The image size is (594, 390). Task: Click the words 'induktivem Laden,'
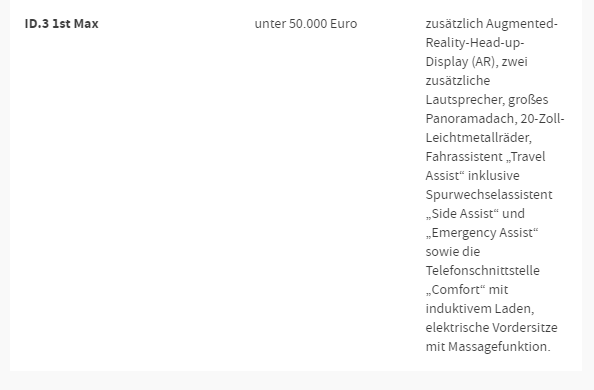click(480, 309)
